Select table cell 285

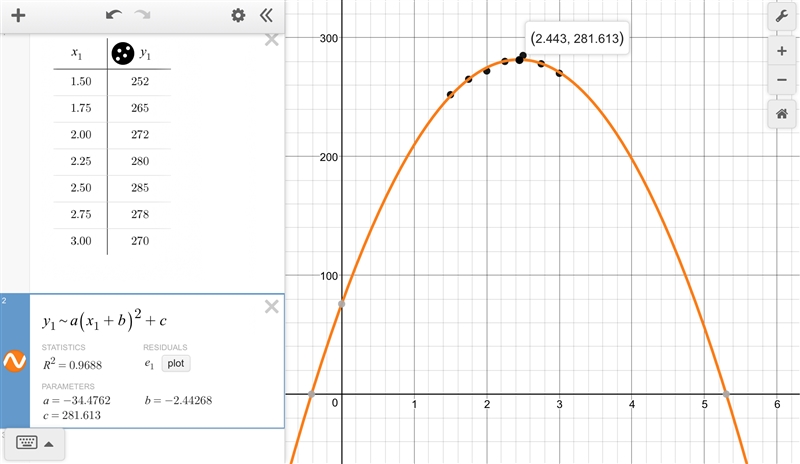139,188
